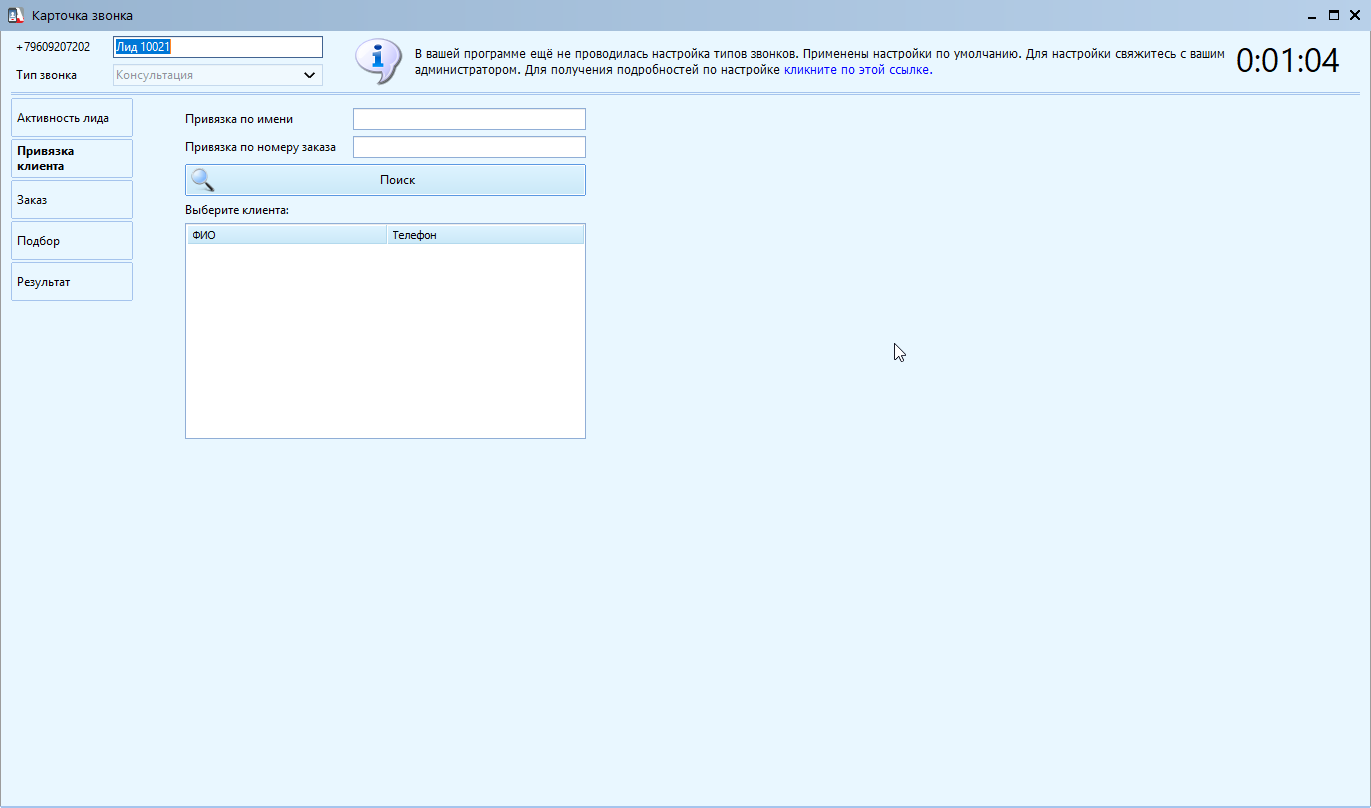This screenshot has width=1371, height=808.
Task: Focus the Привязка по имени input
Action: click(x=469, y=119)
